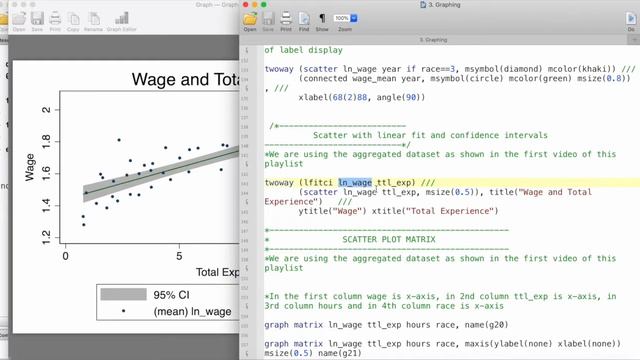Click line 'graph matrix ln_wage ttl_exp hours race, name(g20)'
This screenshot has width=640, height=360.
[x=386, y=325]
